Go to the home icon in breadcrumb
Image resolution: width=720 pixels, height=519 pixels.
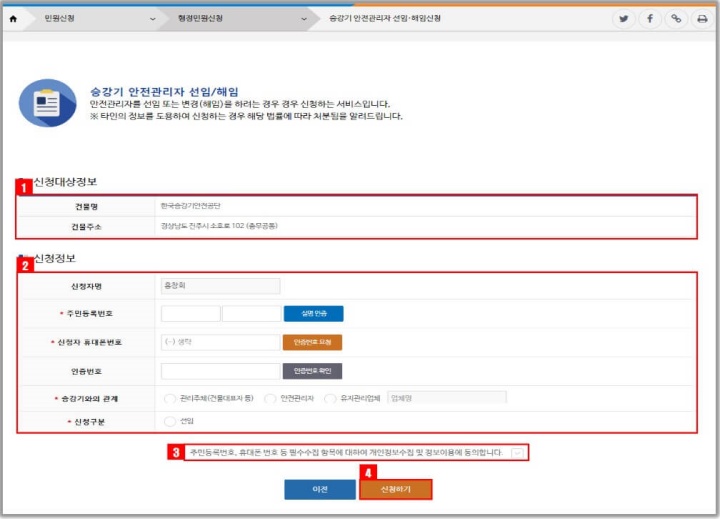click(x=13, y=19)
